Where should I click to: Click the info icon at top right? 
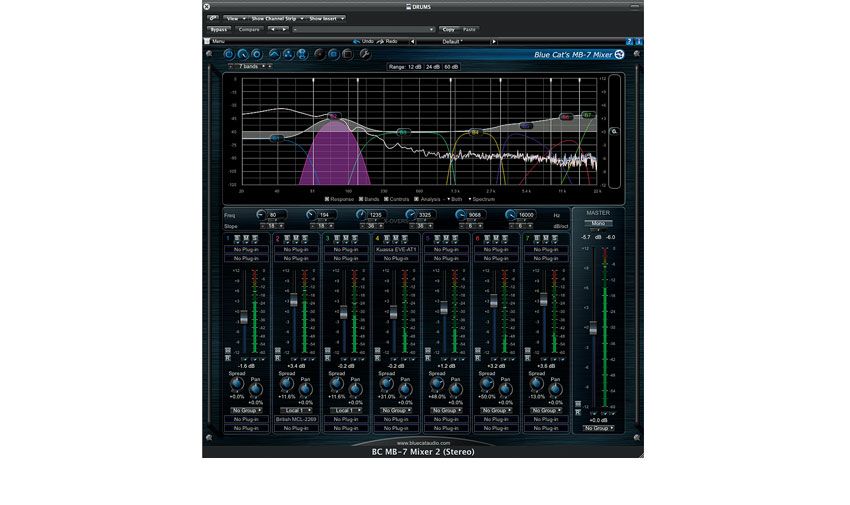click(639, 42)
